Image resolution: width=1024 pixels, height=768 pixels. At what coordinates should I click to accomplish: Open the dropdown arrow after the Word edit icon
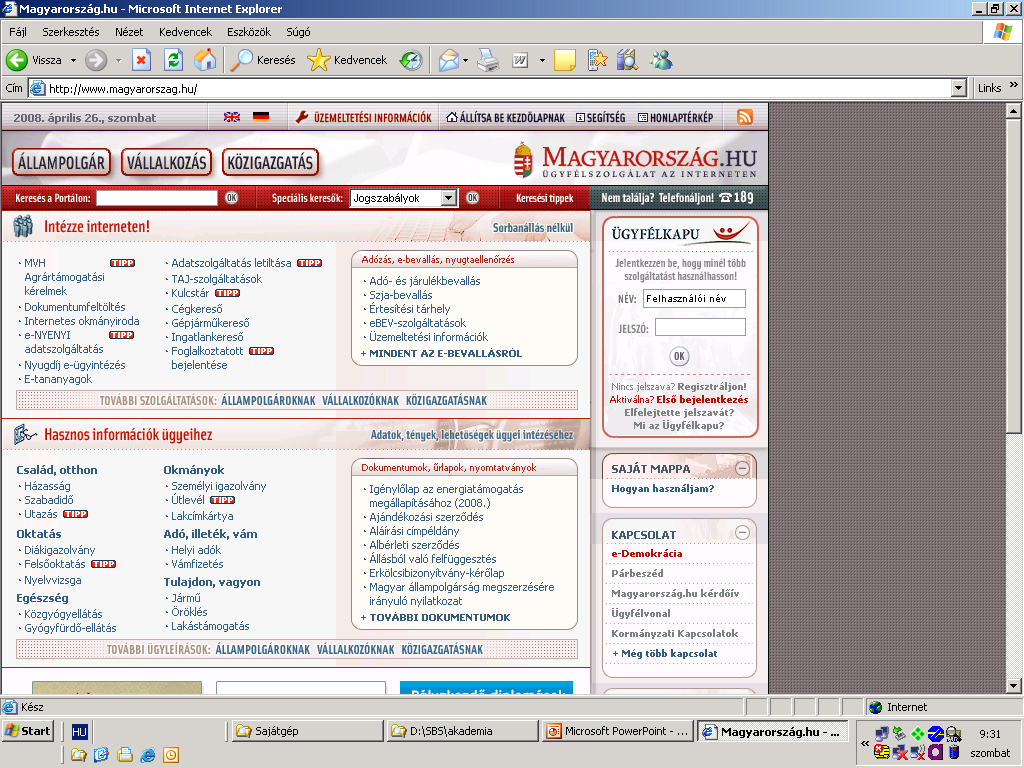coord(542,61)
